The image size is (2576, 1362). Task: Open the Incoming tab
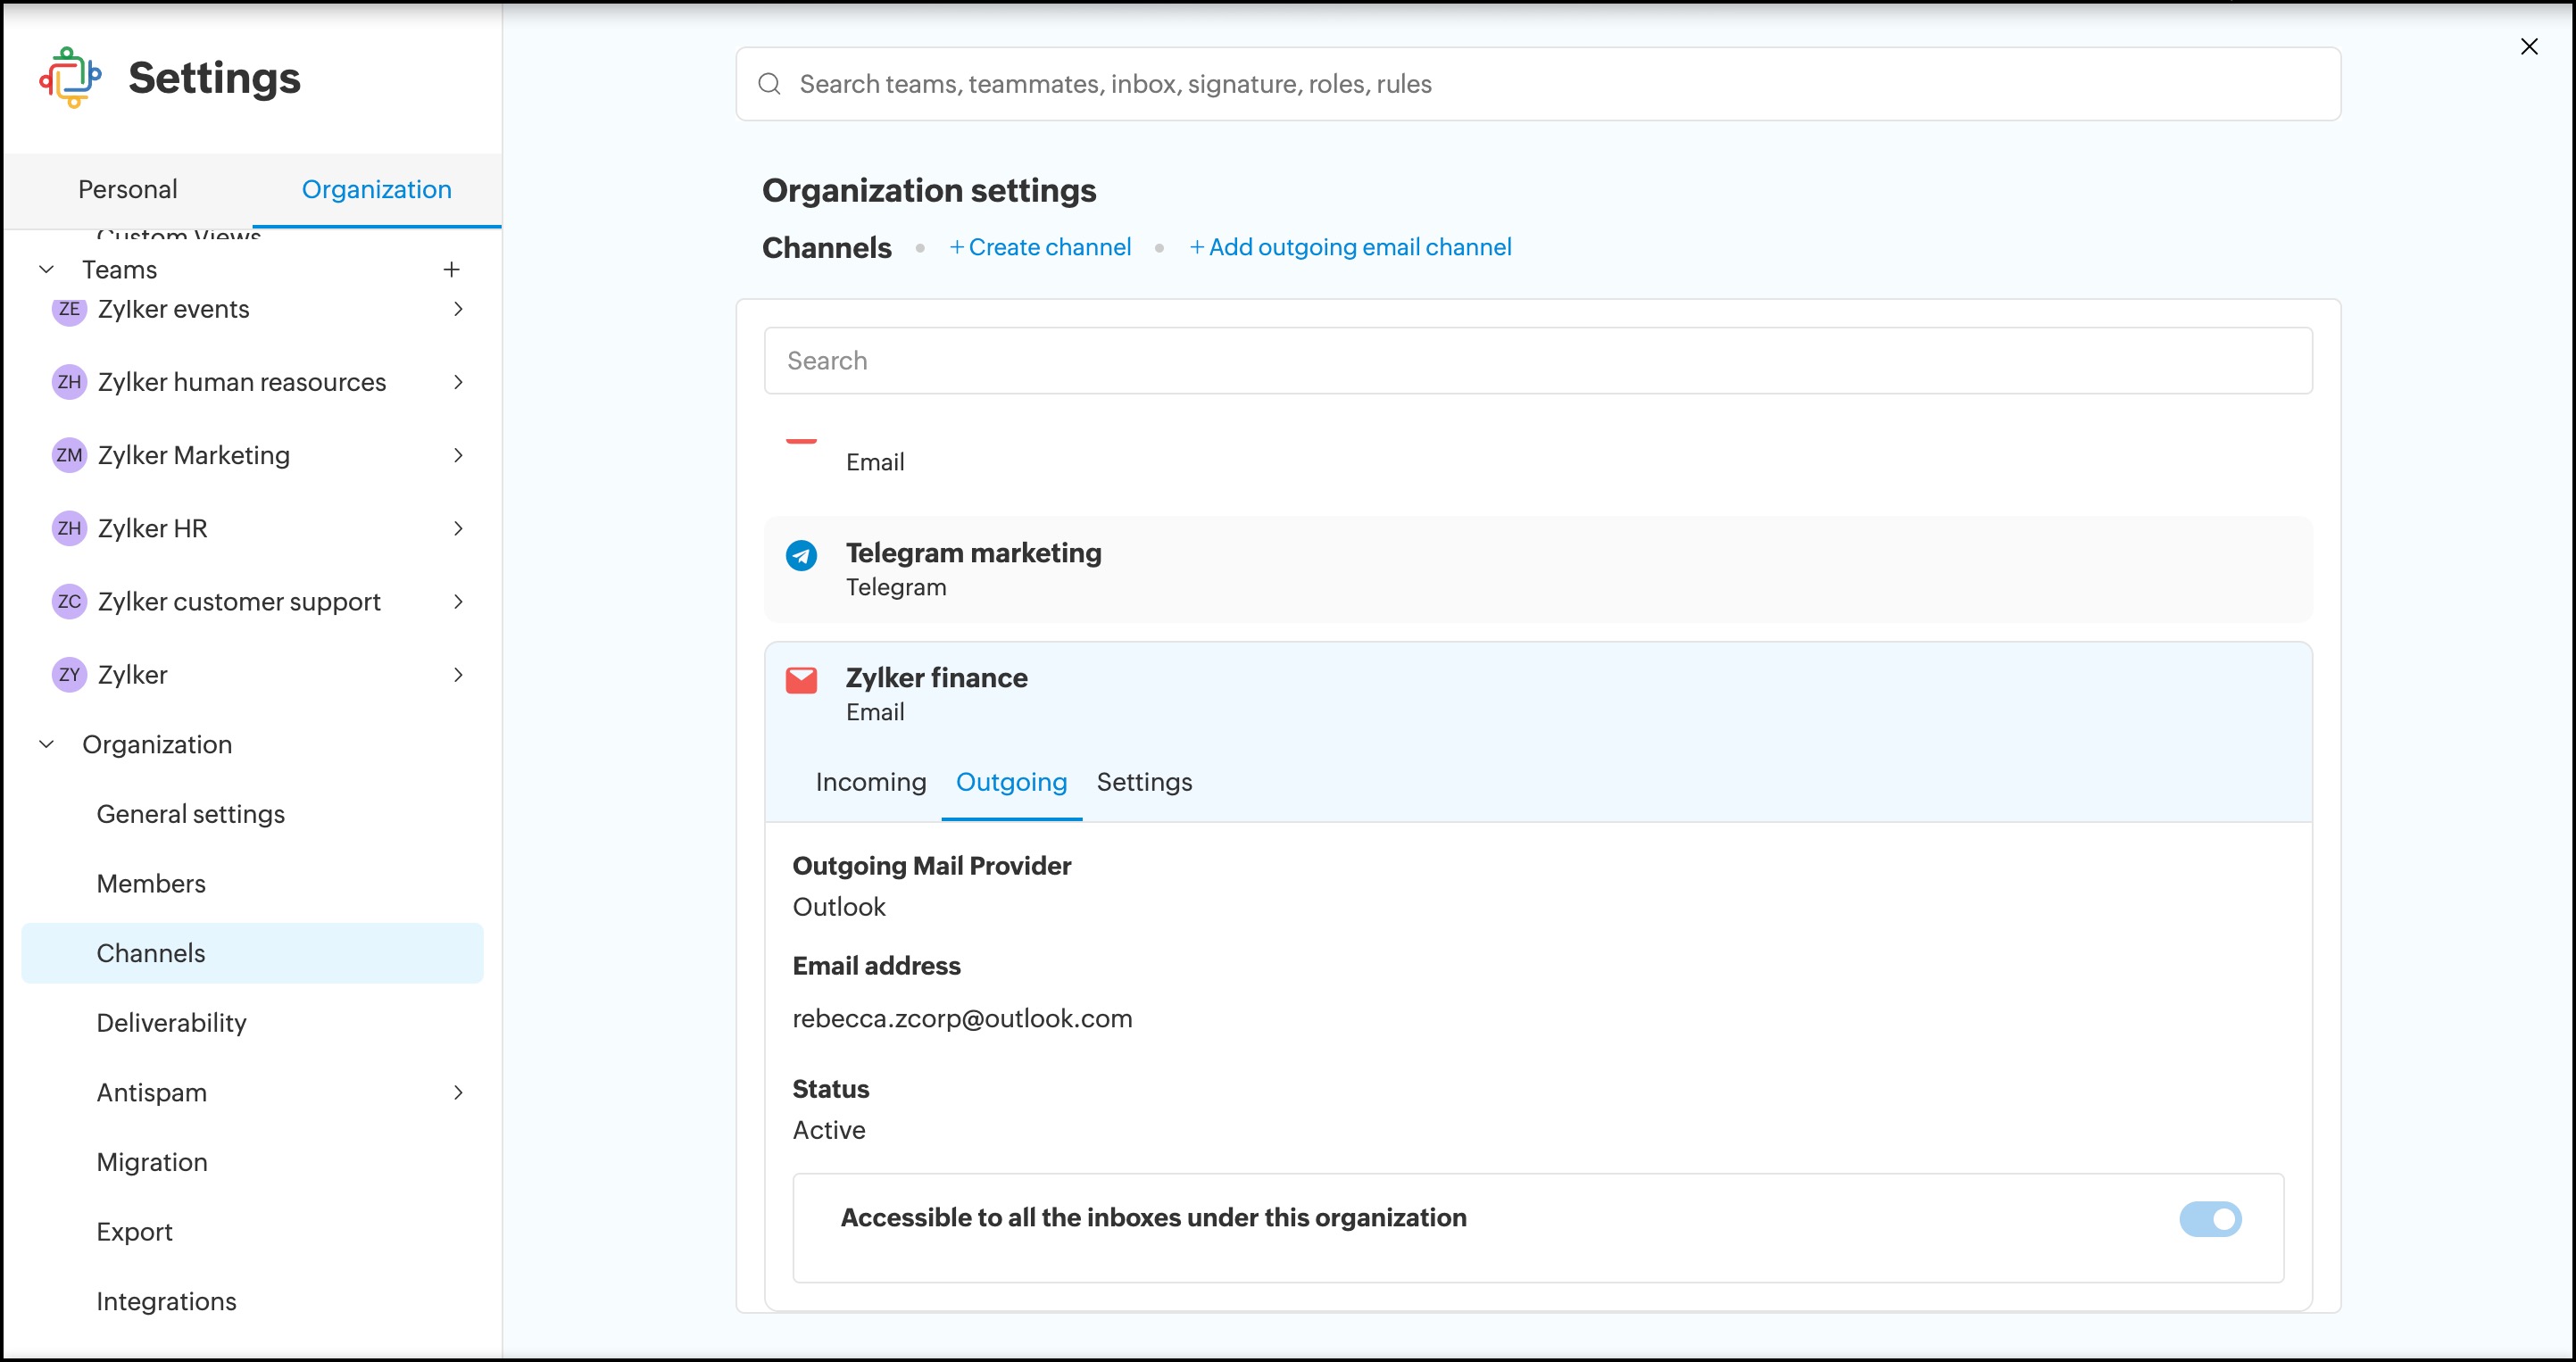click(870, 782)
